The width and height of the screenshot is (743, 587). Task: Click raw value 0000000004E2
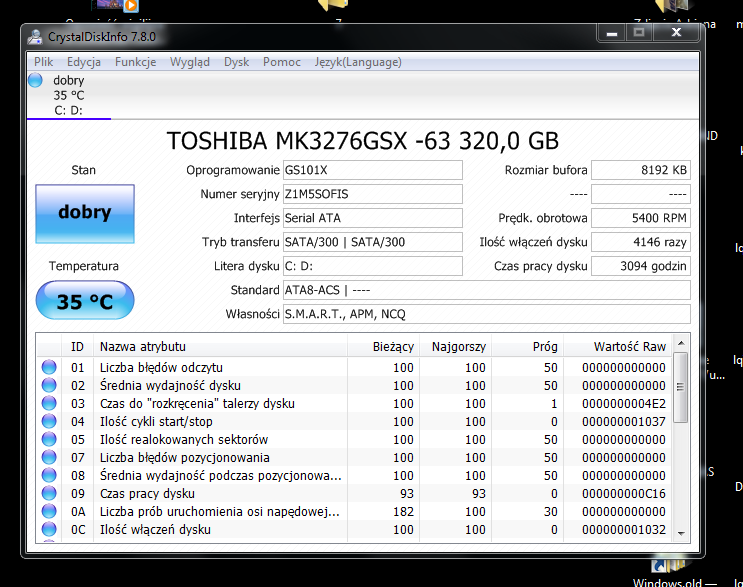[624, 404]
